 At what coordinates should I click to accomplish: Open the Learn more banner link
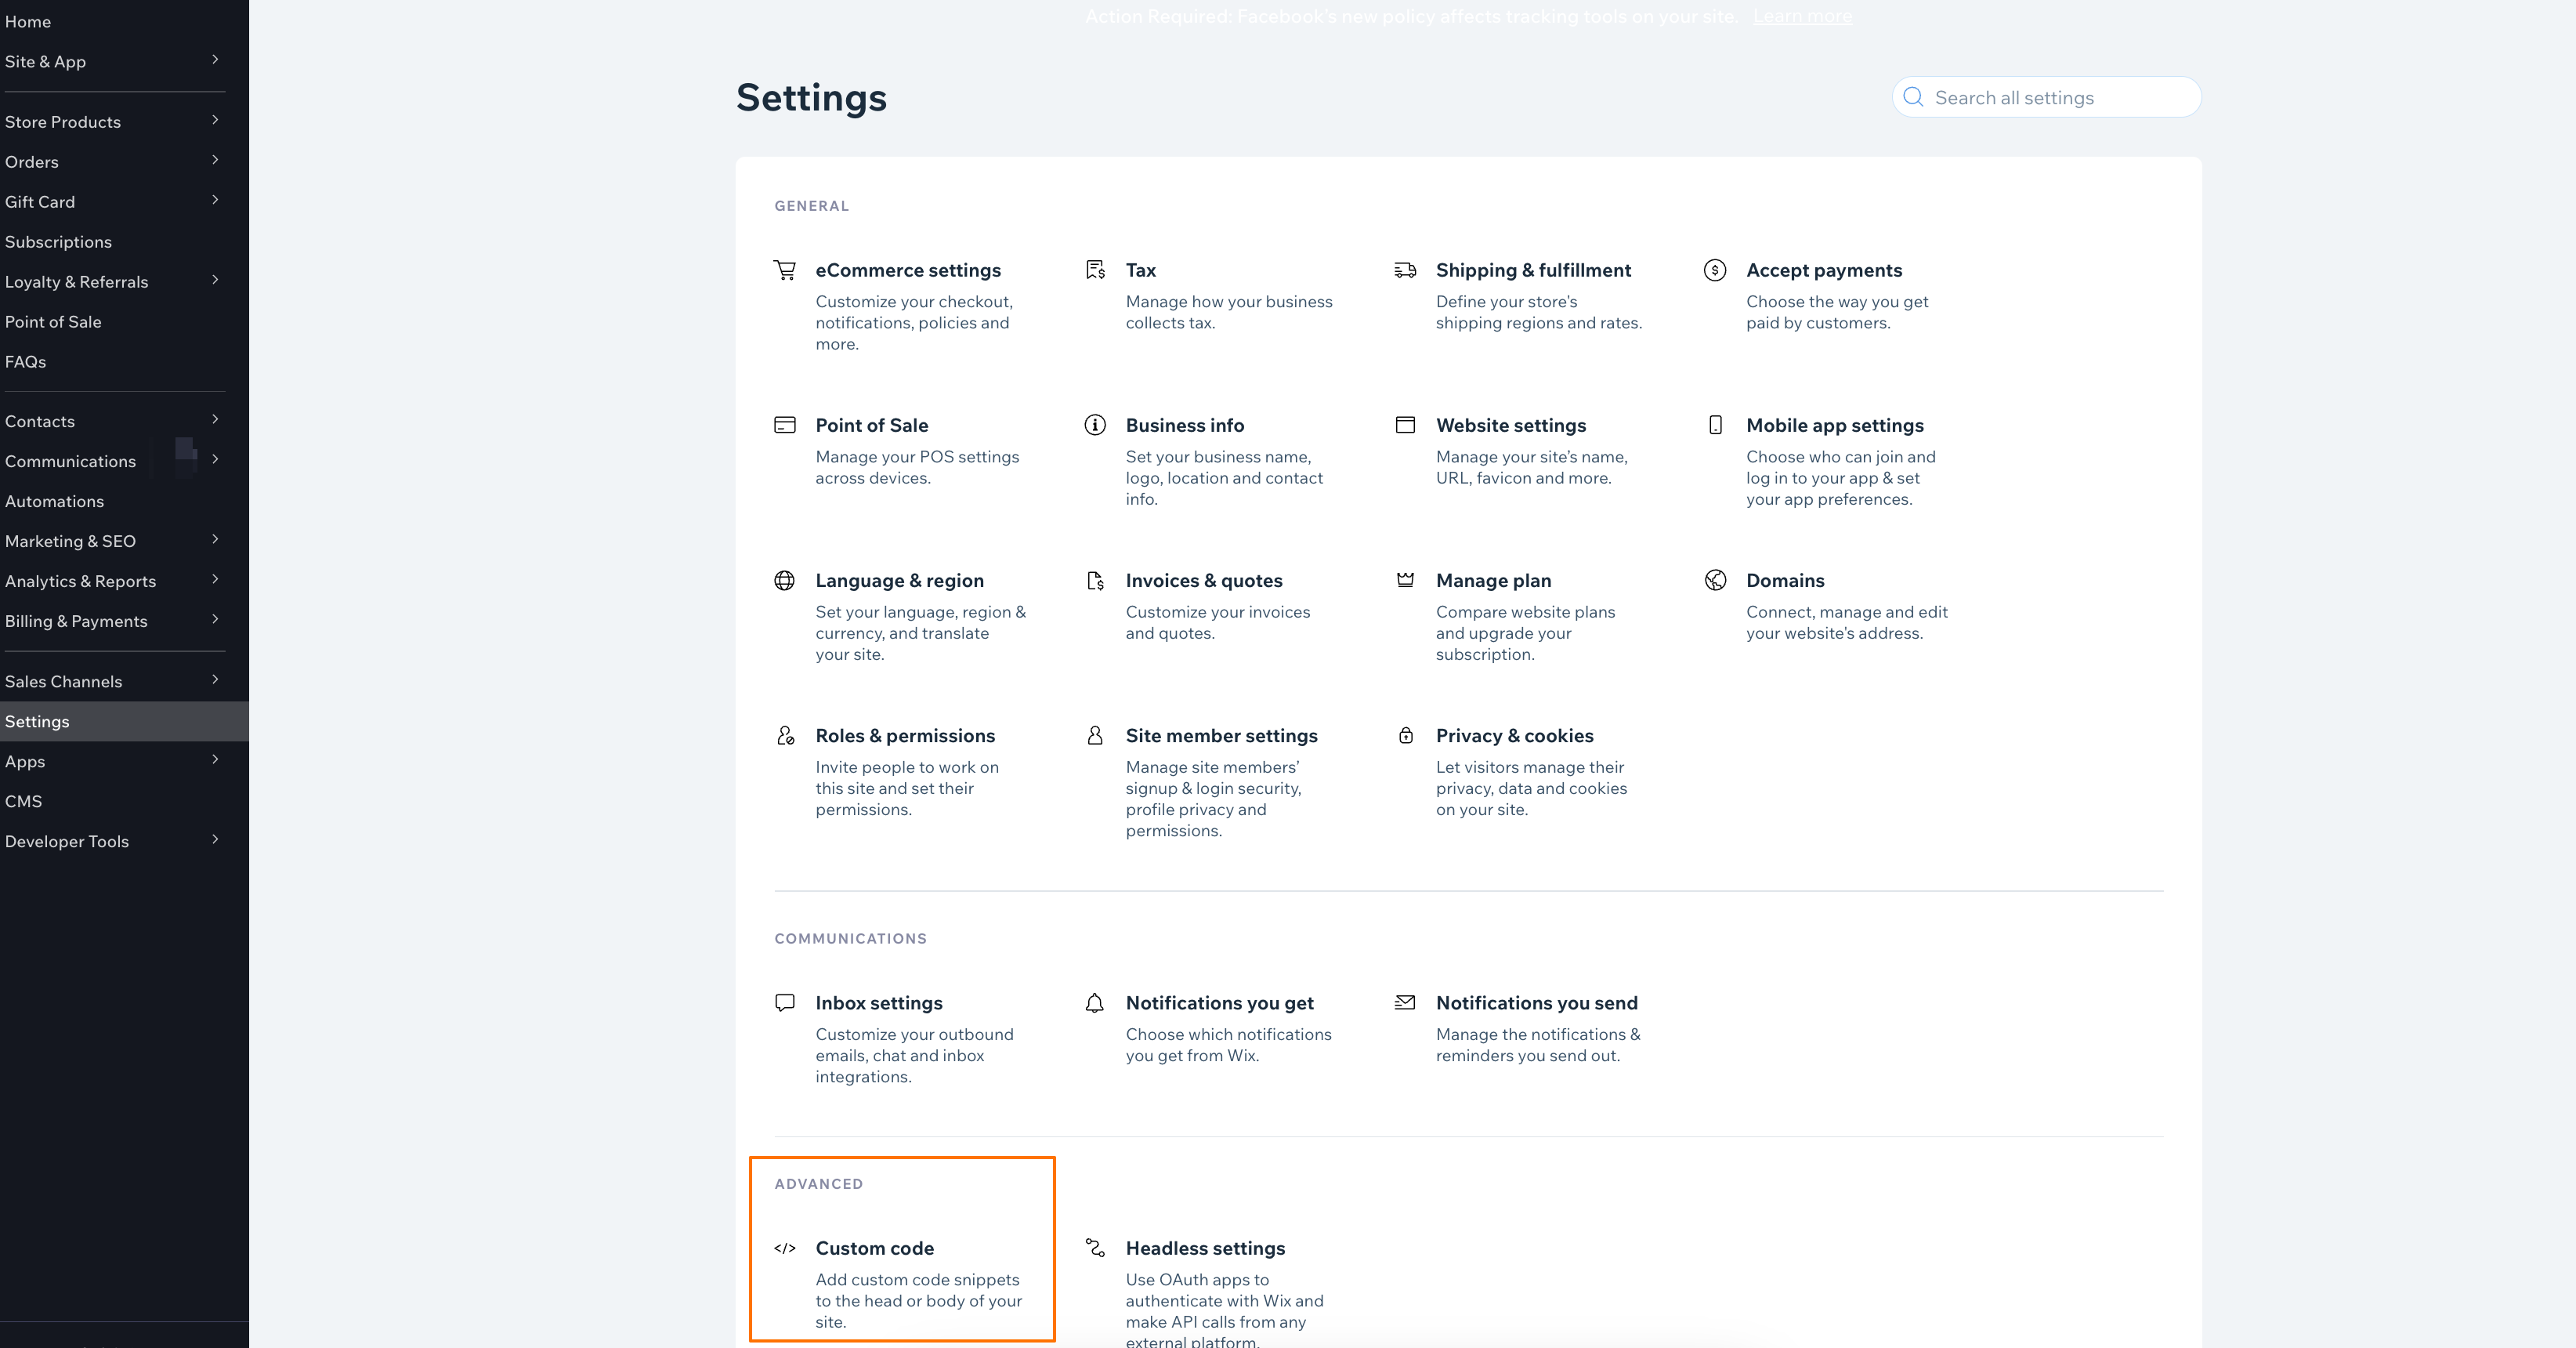click(1802, 16)
